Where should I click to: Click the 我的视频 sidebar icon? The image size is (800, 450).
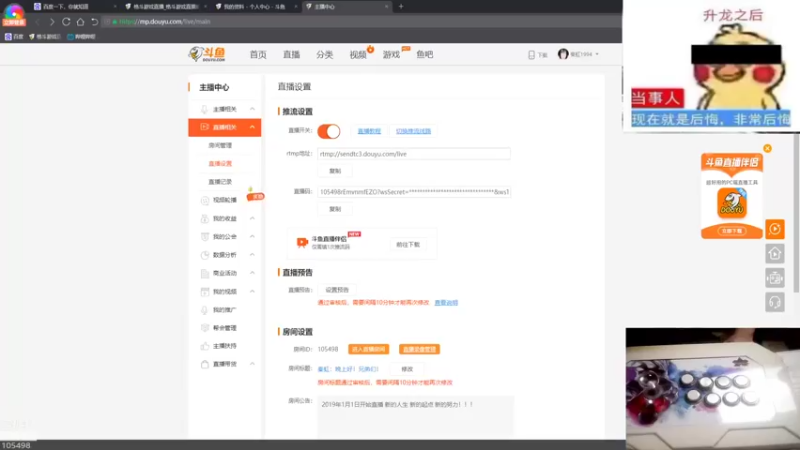tap(205, 291)
